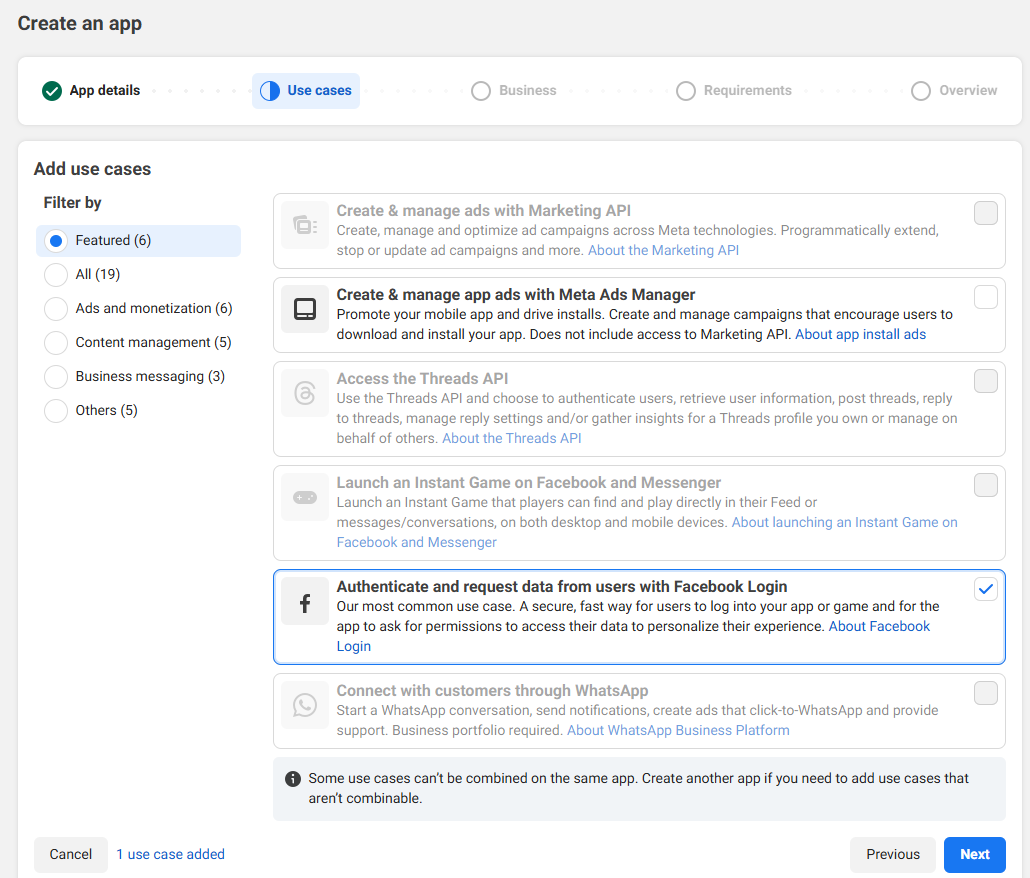Viewport: 1030px width, 878px height.
Task: Click the Requirements step circle icon
Action: (686, 91)
